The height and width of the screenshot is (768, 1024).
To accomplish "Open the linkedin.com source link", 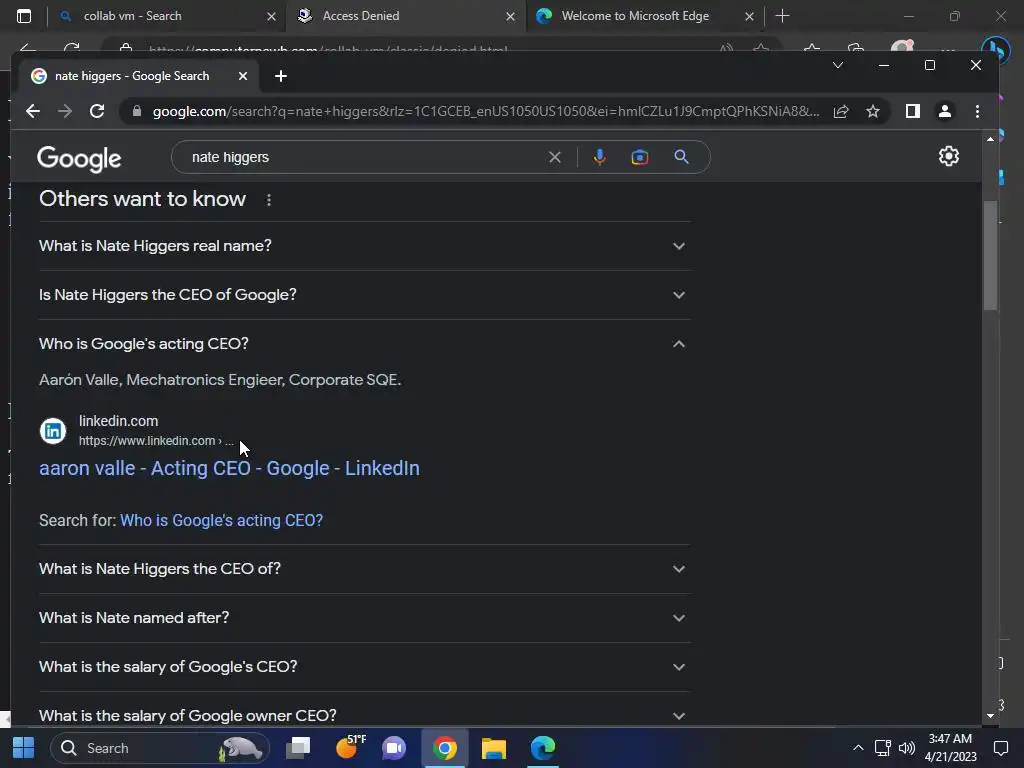I will point(137,431).
